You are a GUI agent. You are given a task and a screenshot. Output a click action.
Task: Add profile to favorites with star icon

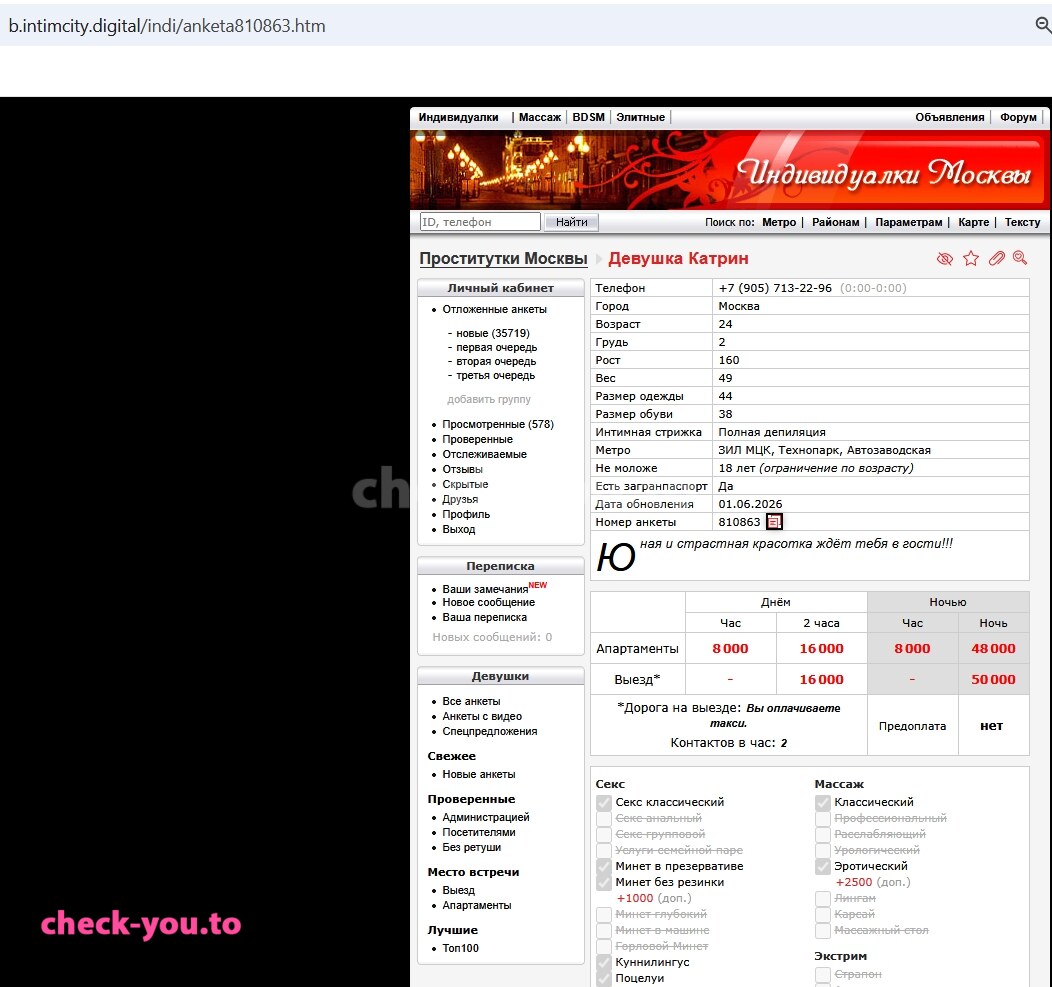click(971, 258)
